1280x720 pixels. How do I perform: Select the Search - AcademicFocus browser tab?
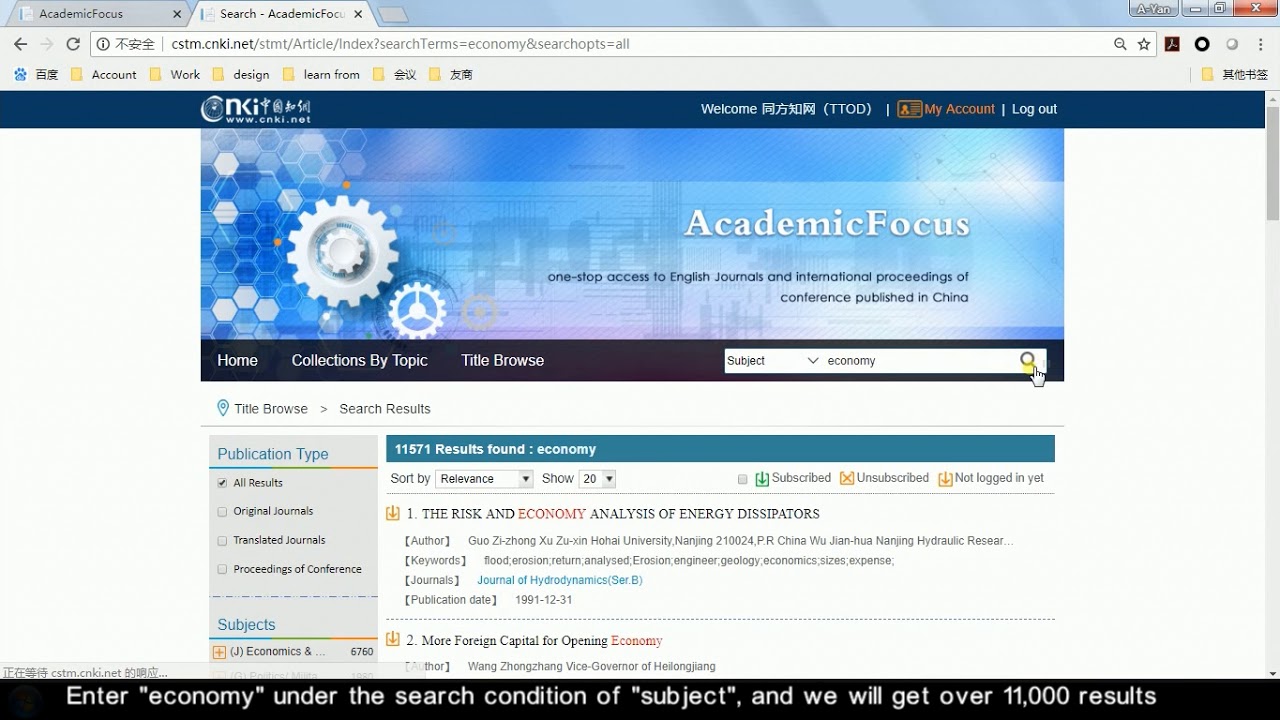(282, 14)
